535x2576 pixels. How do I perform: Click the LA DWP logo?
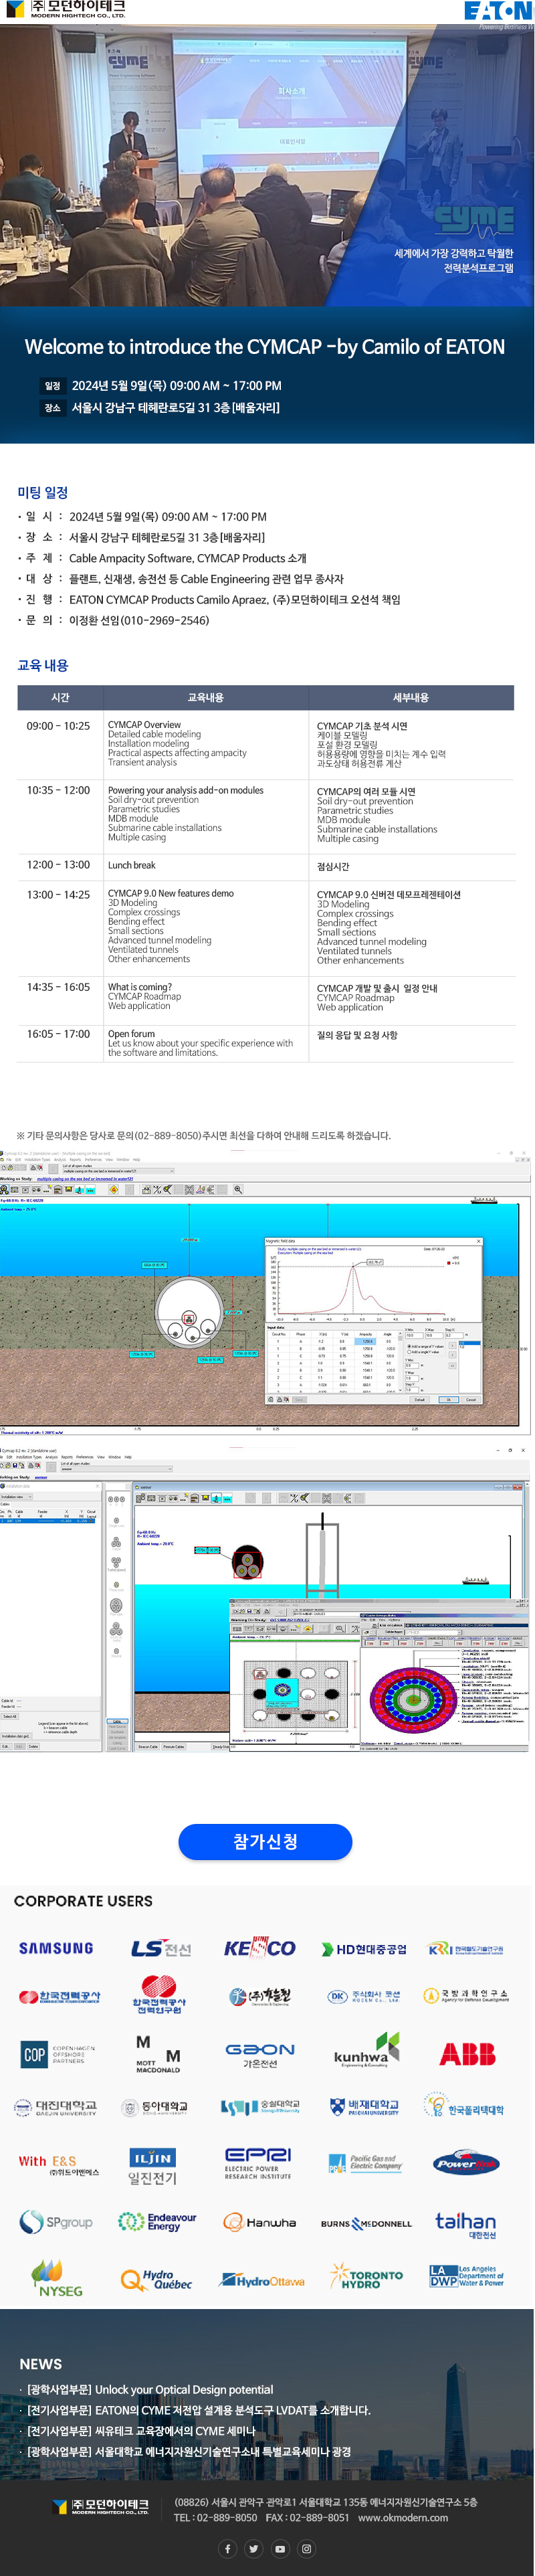[x=466, y=2277]
